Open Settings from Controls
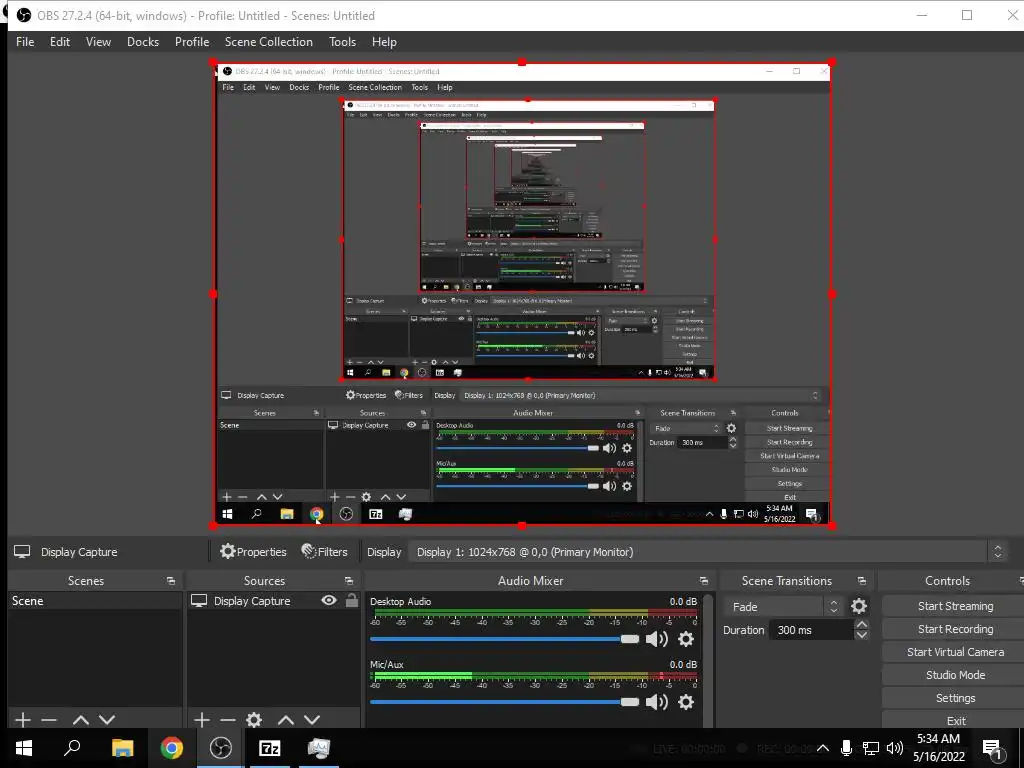Image resolution: width=1024 pixels, height=768 pixels. tap(955, 698)
